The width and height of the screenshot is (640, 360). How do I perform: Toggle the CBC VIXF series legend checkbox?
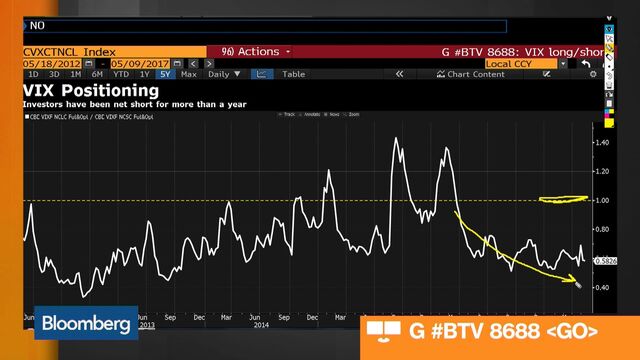pos(27,117)
